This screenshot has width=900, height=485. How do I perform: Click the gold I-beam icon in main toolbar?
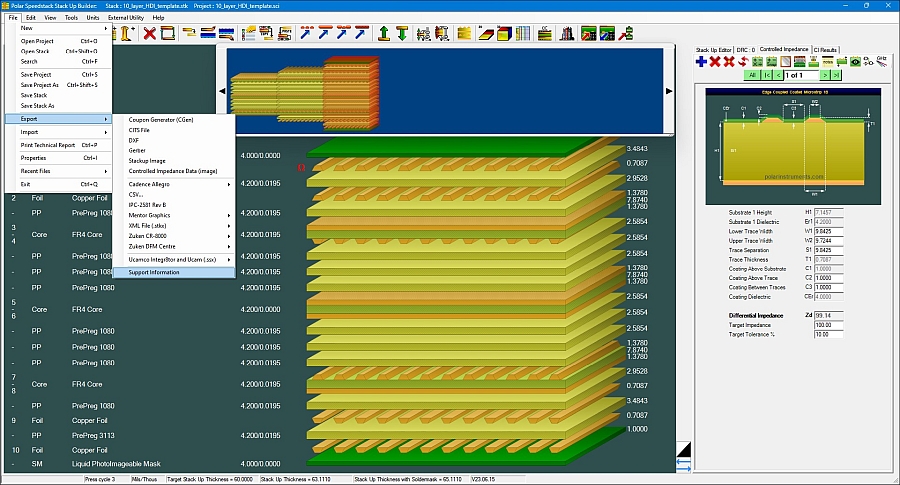click(x=126, y=33)
